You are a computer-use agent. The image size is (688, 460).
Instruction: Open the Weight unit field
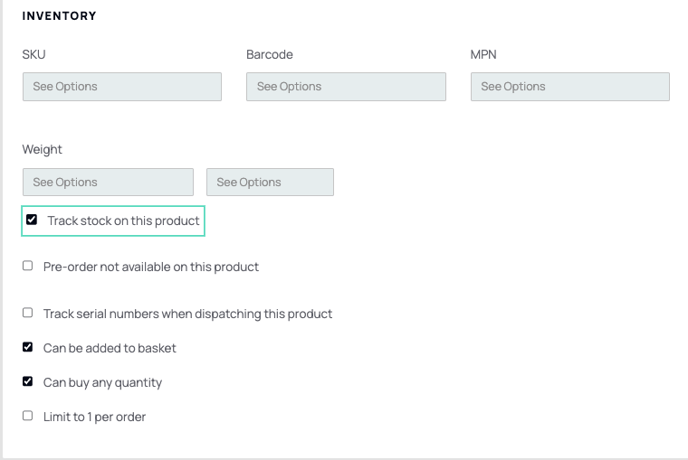pyautogui.click(x=270, y=182)
